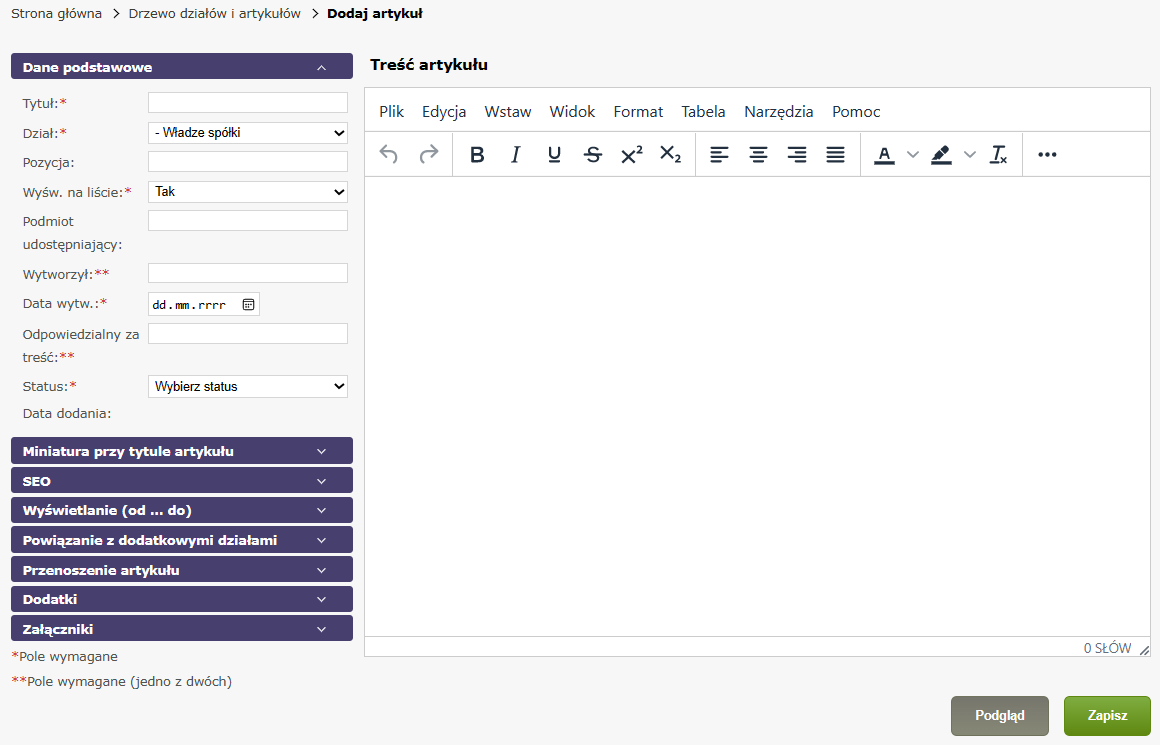Open the Dział dropdown list
Viewport: 1160px width, 745px height.
[247, 132]
